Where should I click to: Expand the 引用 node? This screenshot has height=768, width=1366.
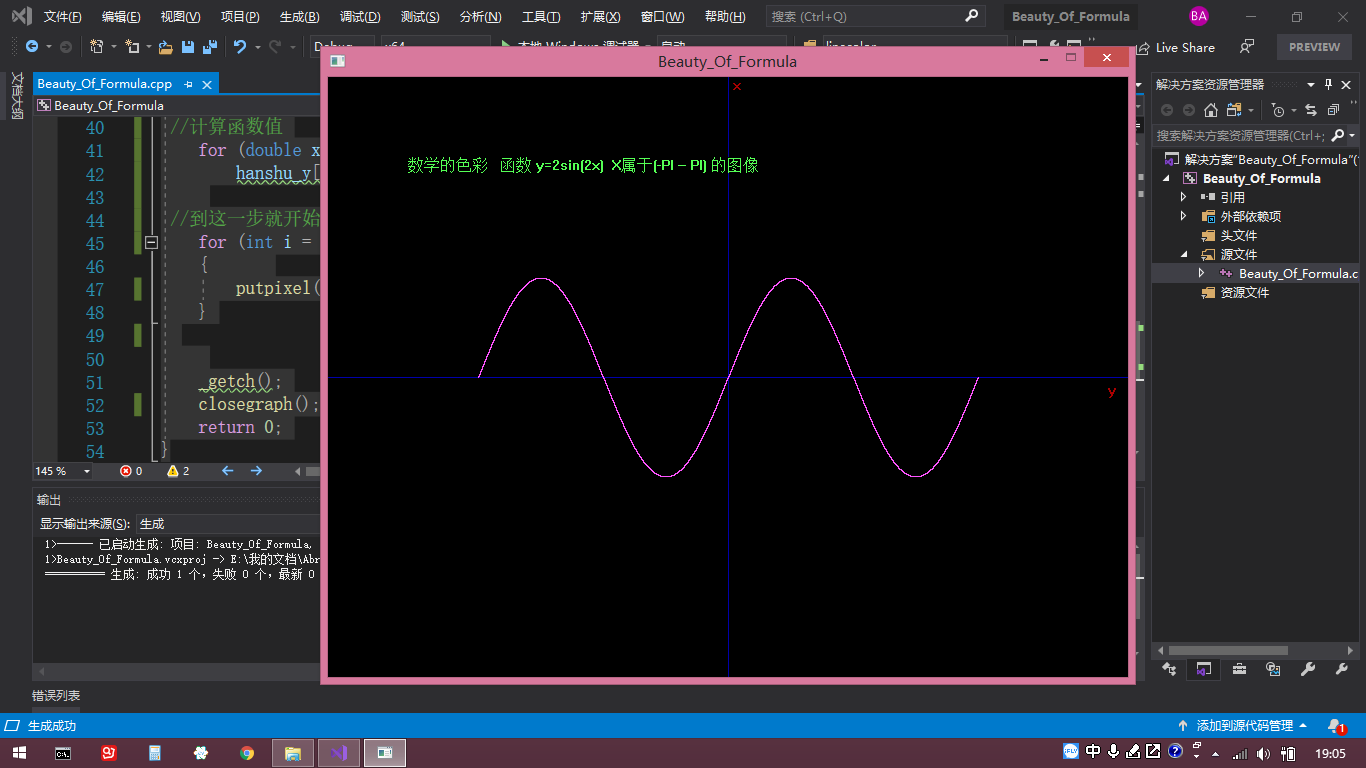pos(1184,197)
